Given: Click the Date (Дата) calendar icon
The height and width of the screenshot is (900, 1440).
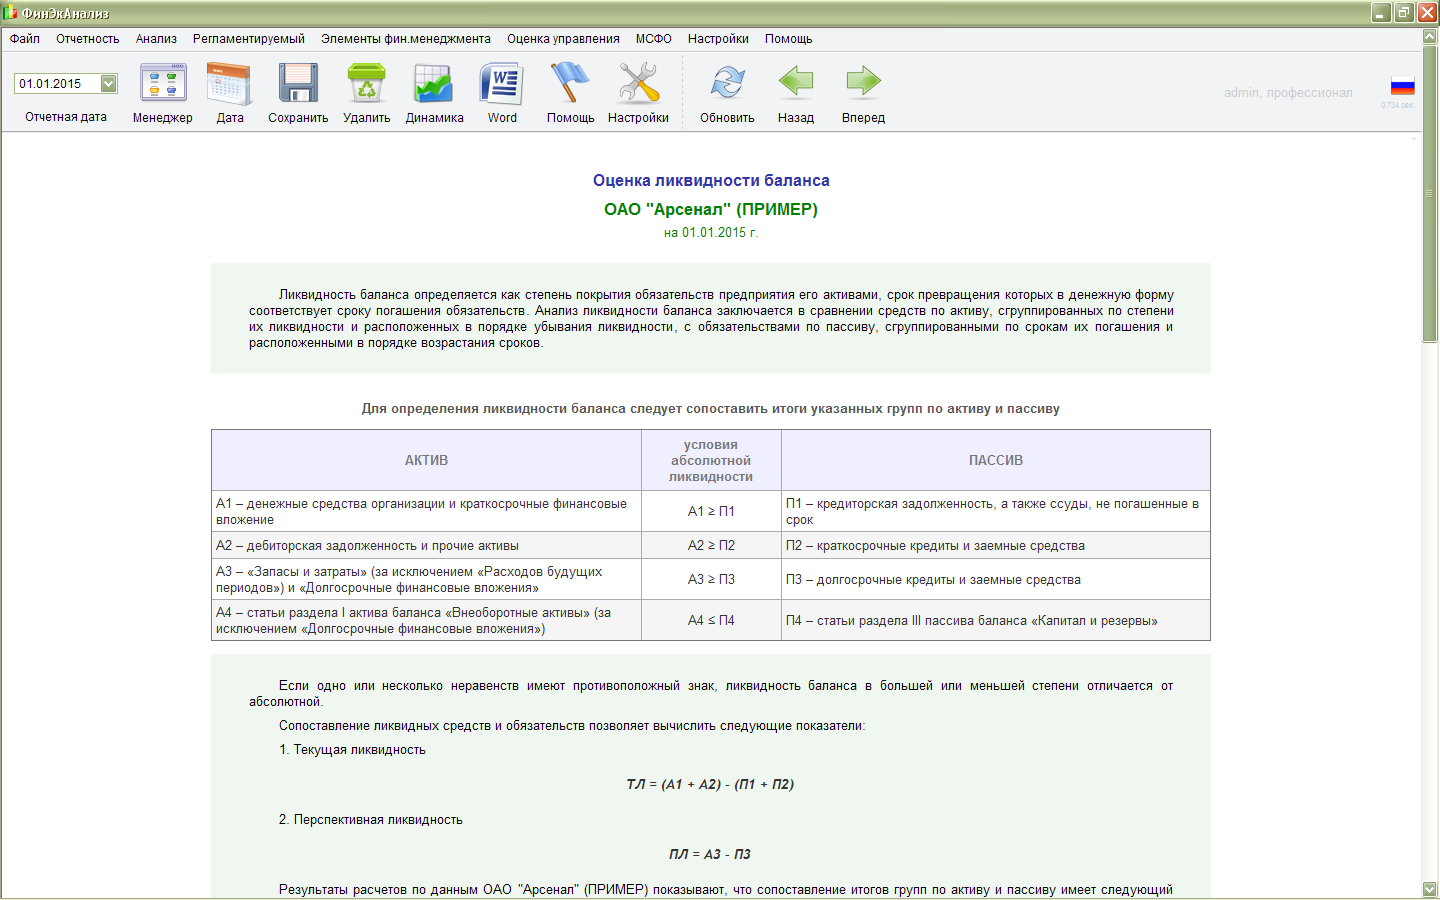Looking at the screenshot, I should pos(229,84).
